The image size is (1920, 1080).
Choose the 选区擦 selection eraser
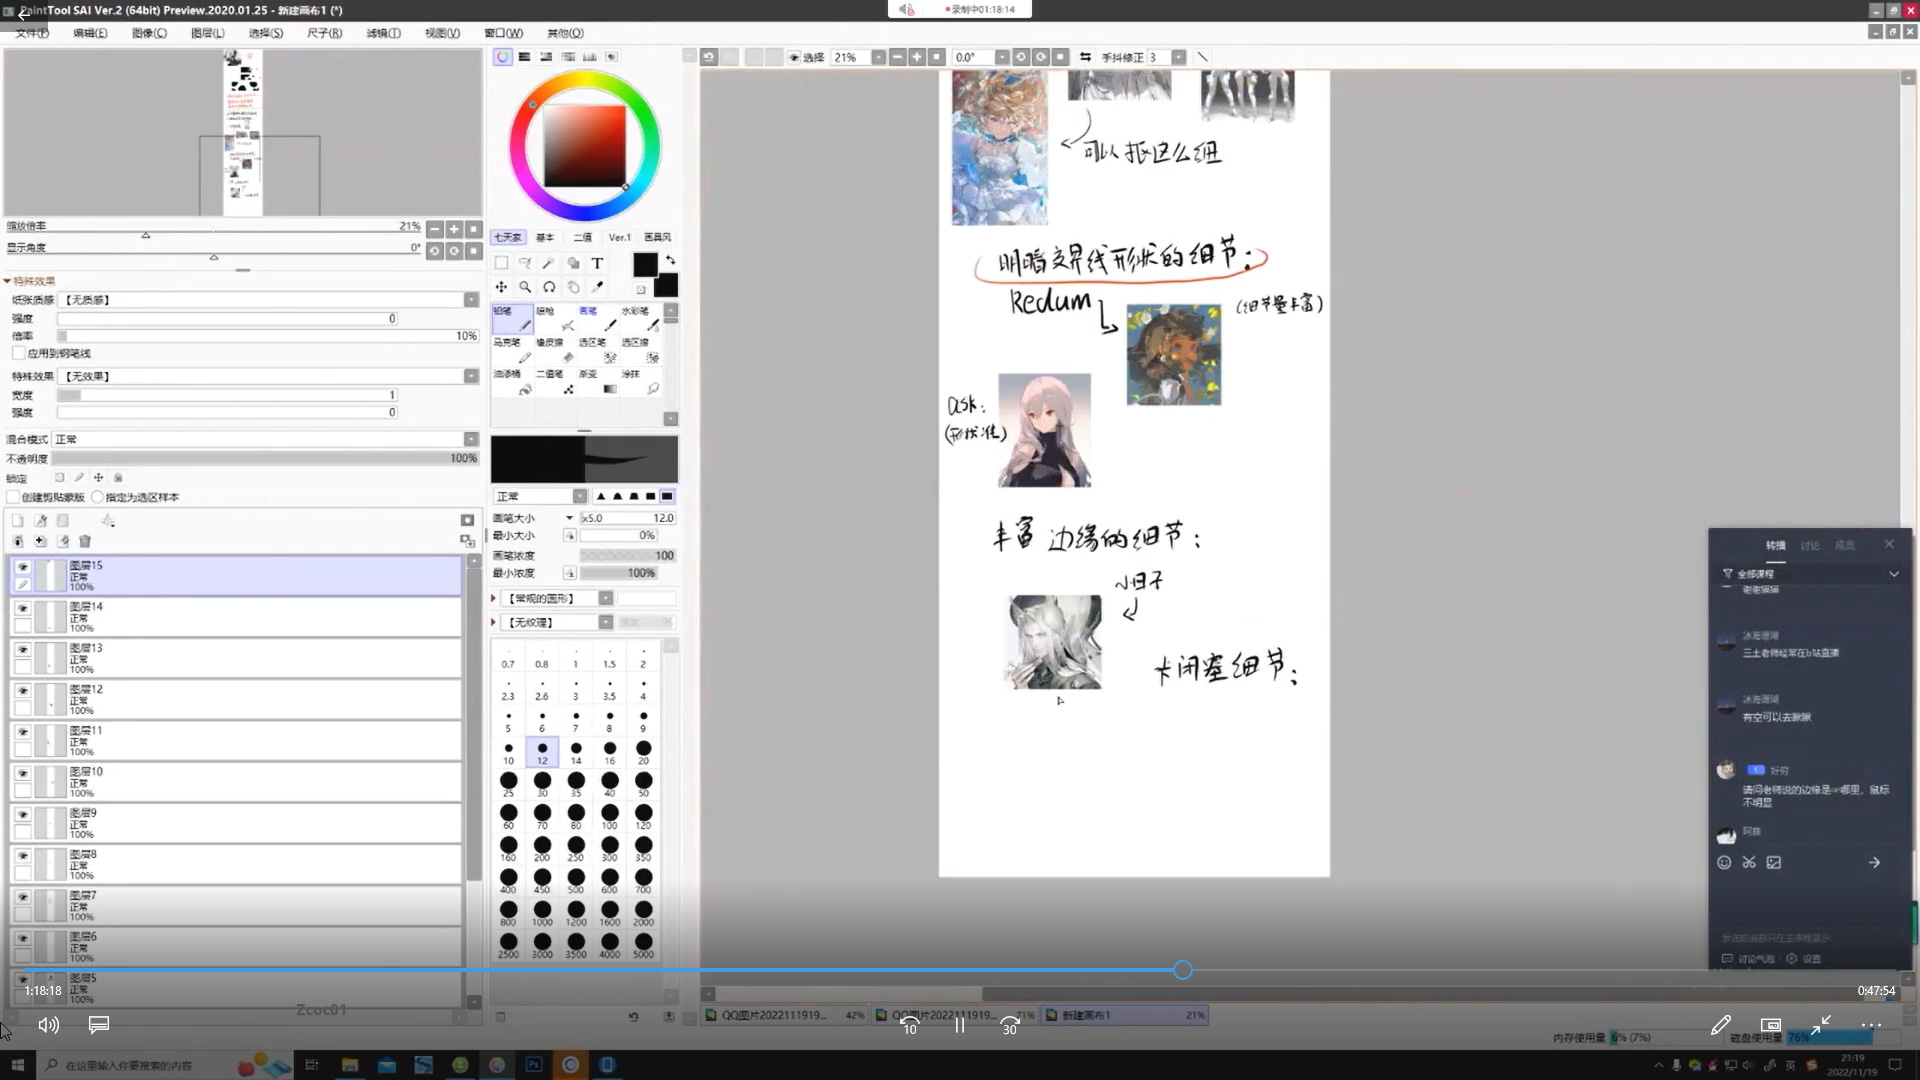(641, 350)
